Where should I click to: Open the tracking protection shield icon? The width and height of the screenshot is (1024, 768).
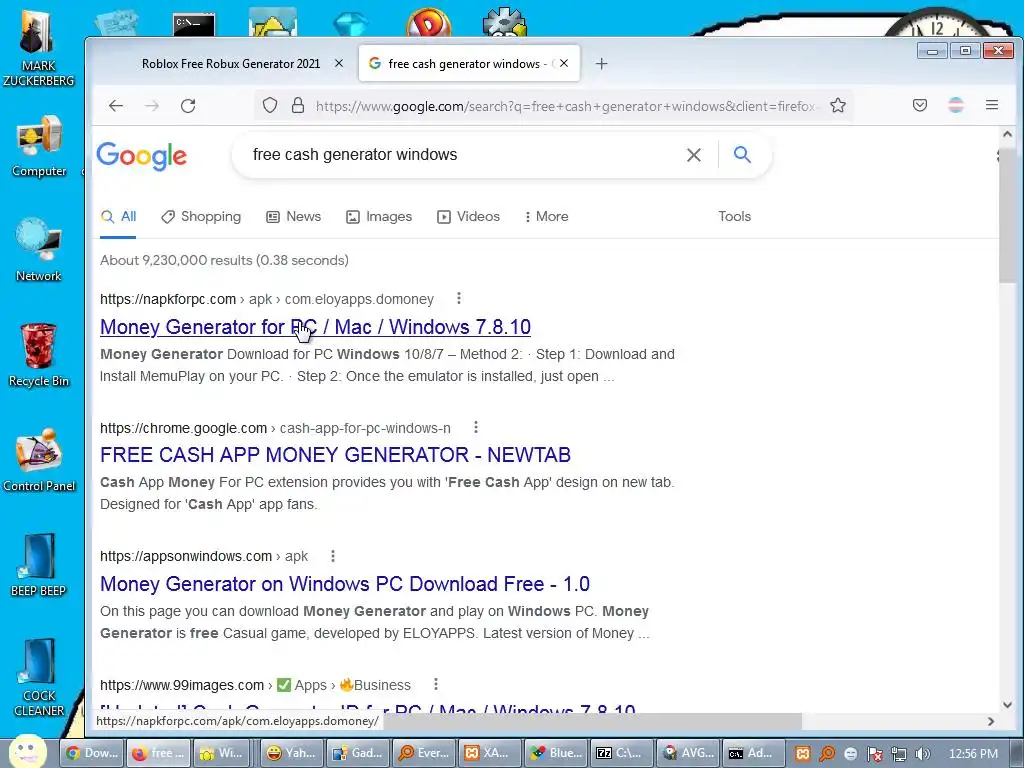click(270, 105)
